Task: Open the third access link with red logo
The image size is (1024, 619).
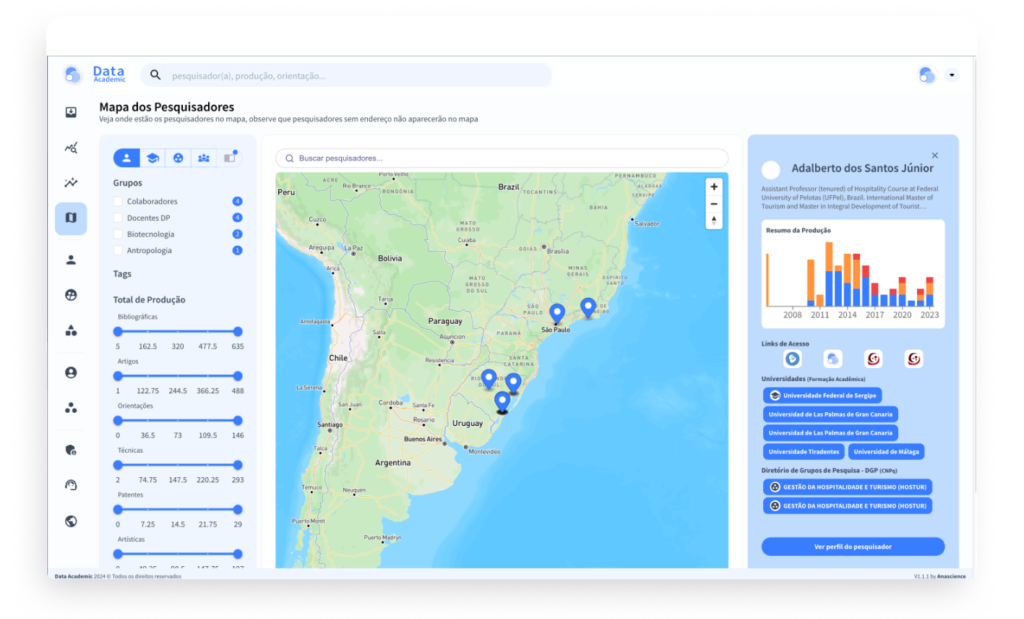Action: pos(873,358)
